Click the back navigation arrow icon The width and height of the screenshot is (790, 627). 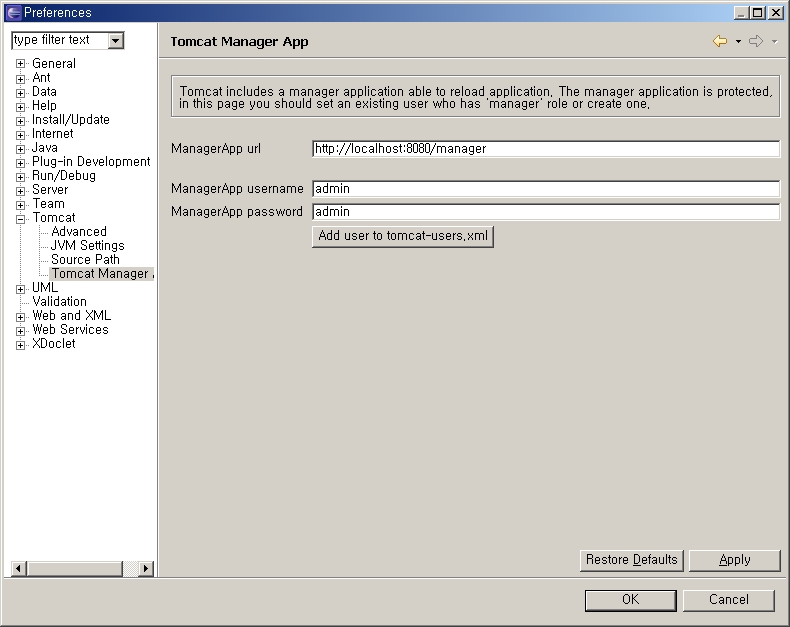[x=720, y=41]
